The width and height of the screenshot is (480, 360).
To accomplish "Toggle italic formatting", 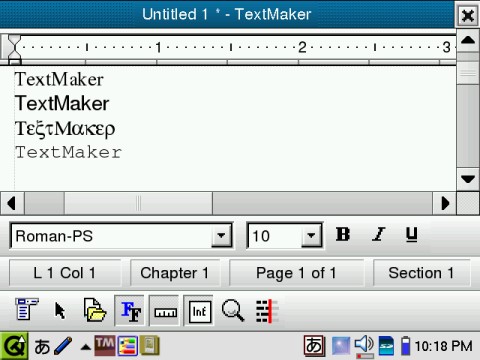I will (379, 234).
